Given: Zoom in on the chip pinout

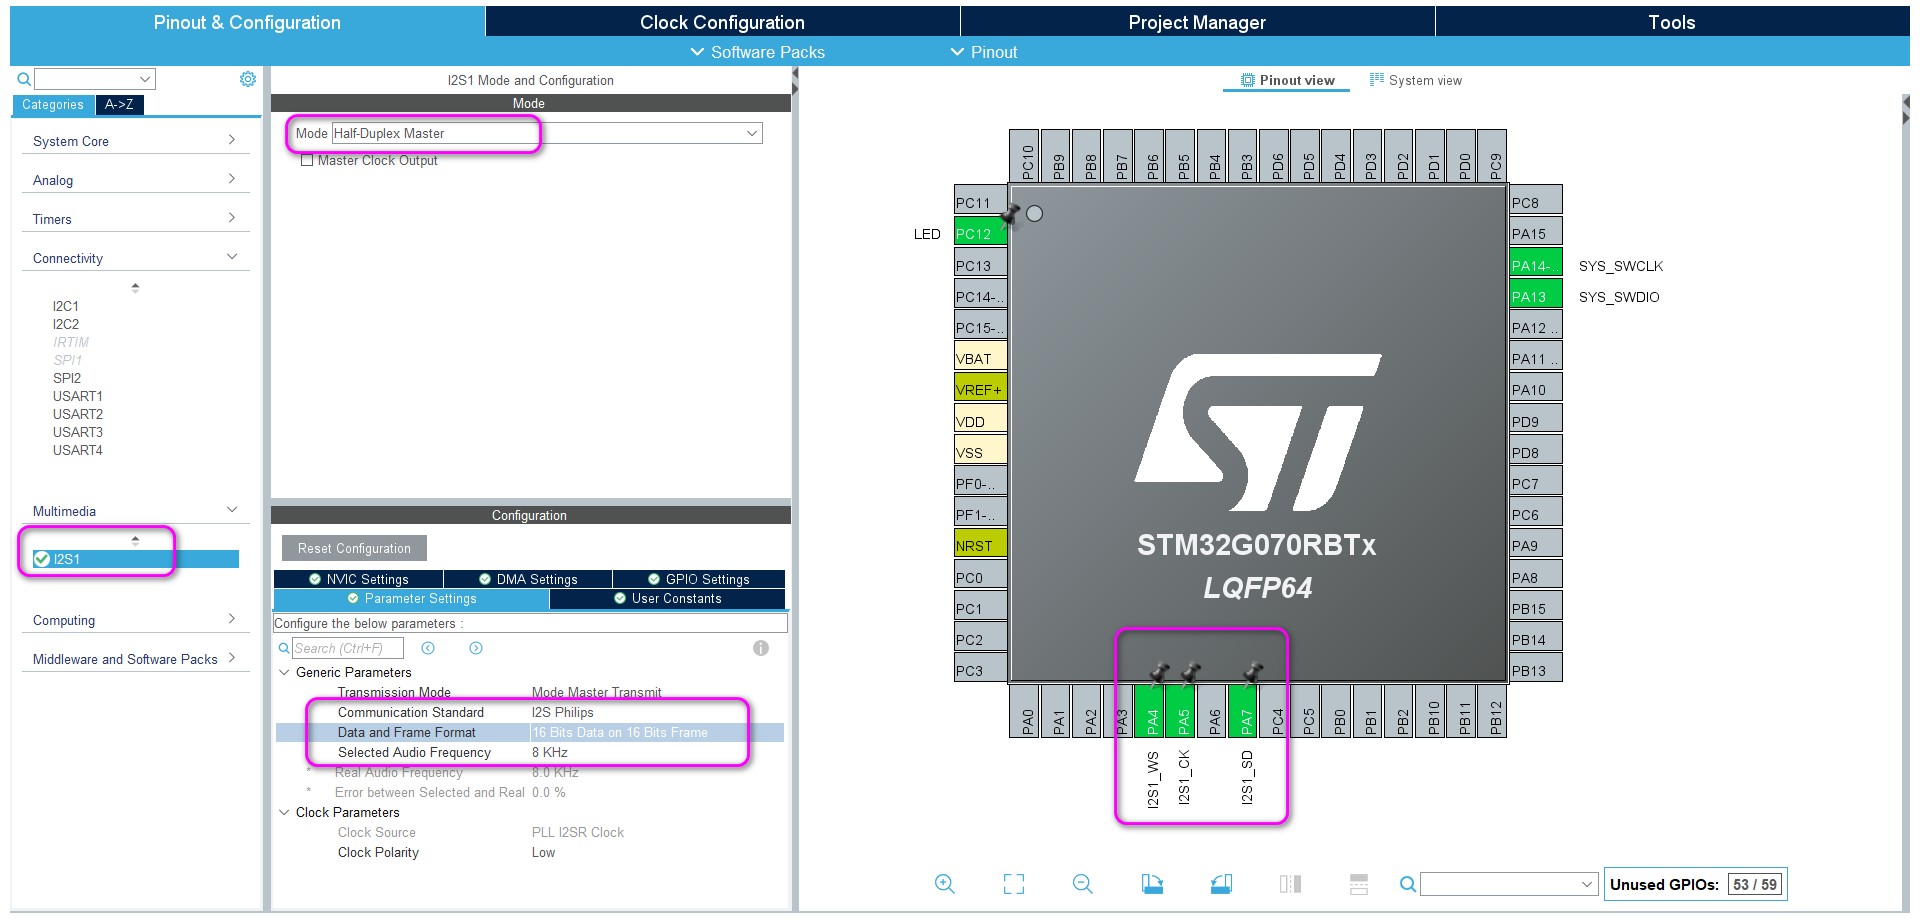Looking at the screenshot, I should [944, 884].
